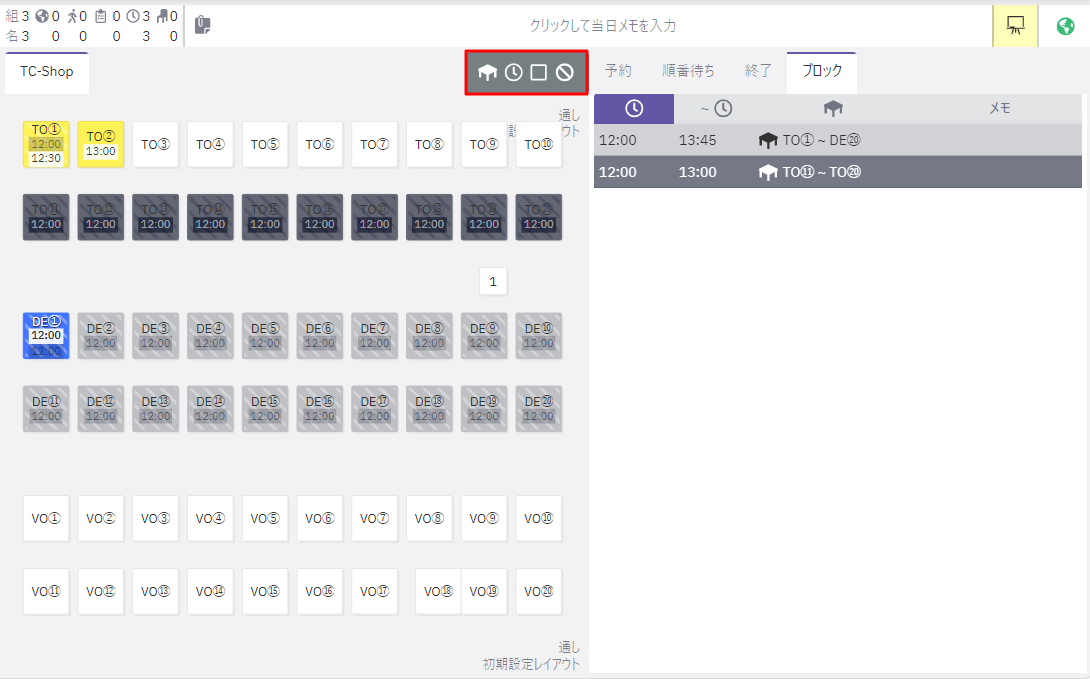
Task: Click the daily memo input field
Action: tap(602, 25)
